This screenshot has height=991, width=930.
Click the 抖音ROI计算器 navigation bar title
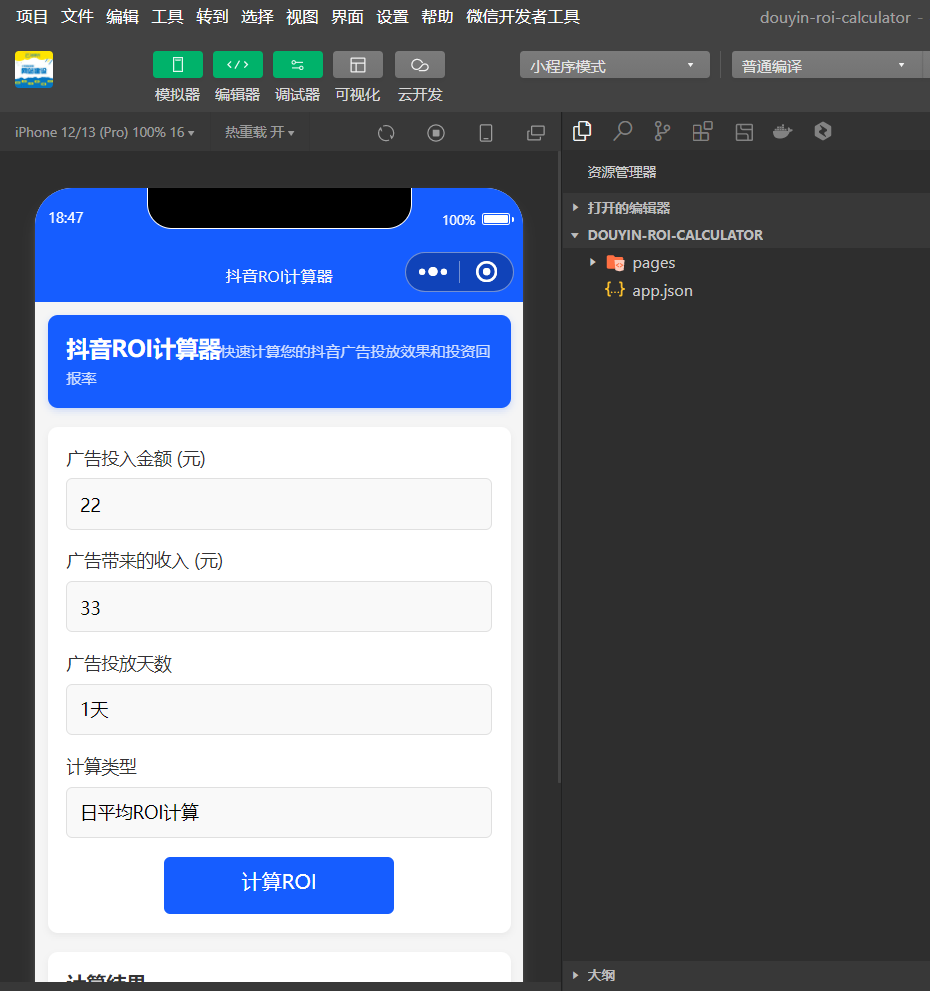click(279, 276)
